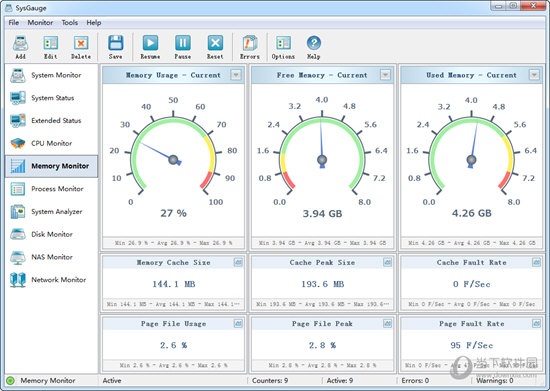Click the Help toolbar icon

[x=314, y=43]
